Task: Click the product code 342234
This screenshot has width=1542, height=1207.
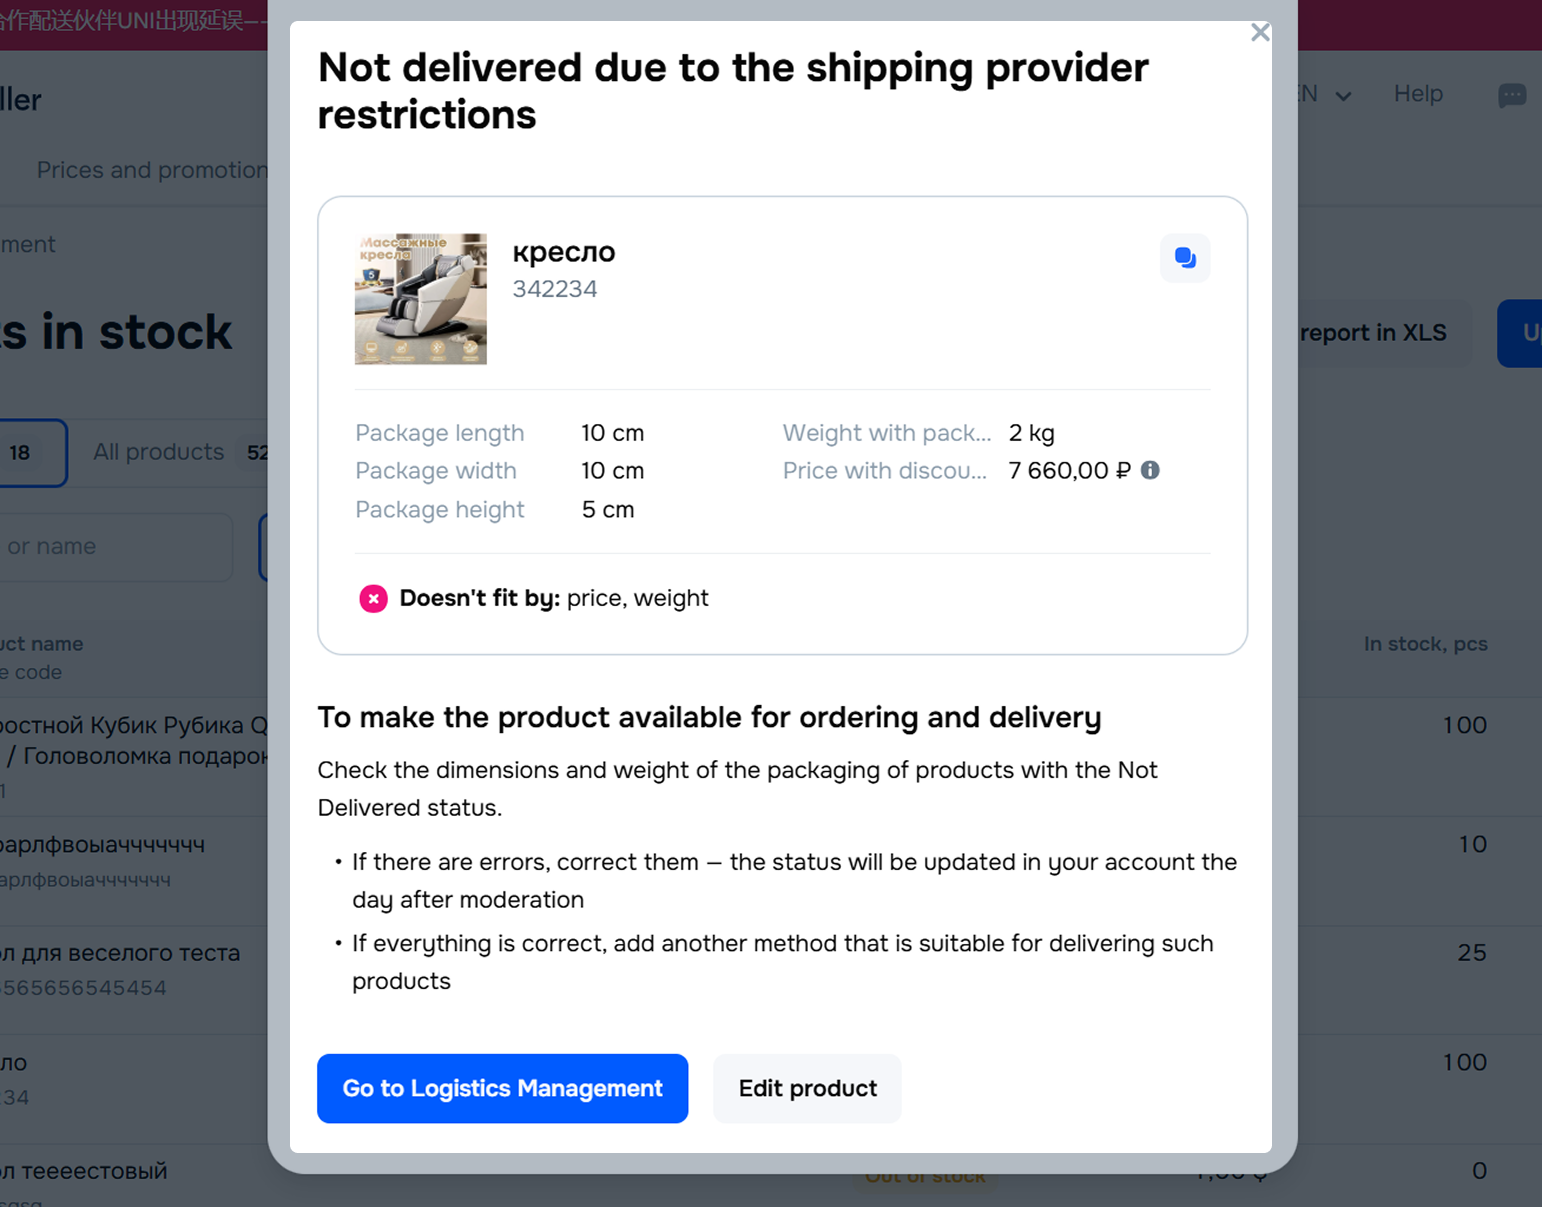Action: (x=555, y=289)
